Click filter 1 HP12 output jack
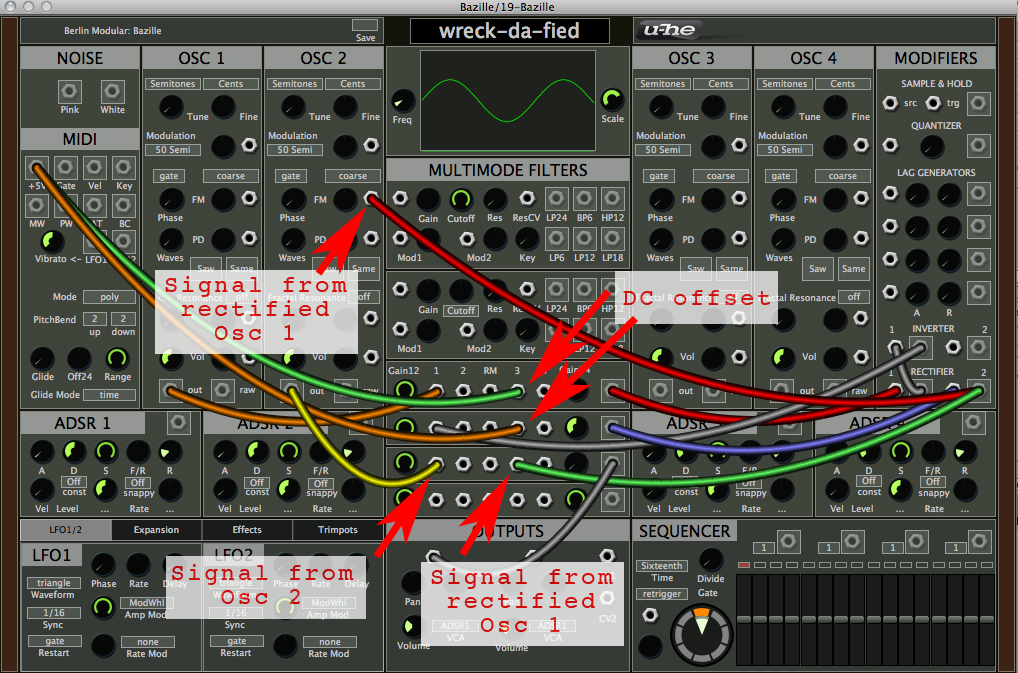The image size is (1018, 673). (612, 199)
